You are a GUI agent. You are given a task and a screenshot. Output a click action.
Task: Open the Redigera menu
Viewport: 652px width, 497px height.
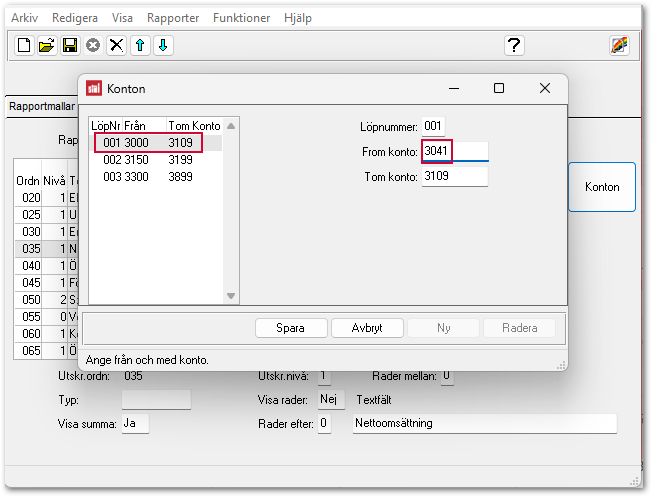pyautogui.click(x=75, y=18)
